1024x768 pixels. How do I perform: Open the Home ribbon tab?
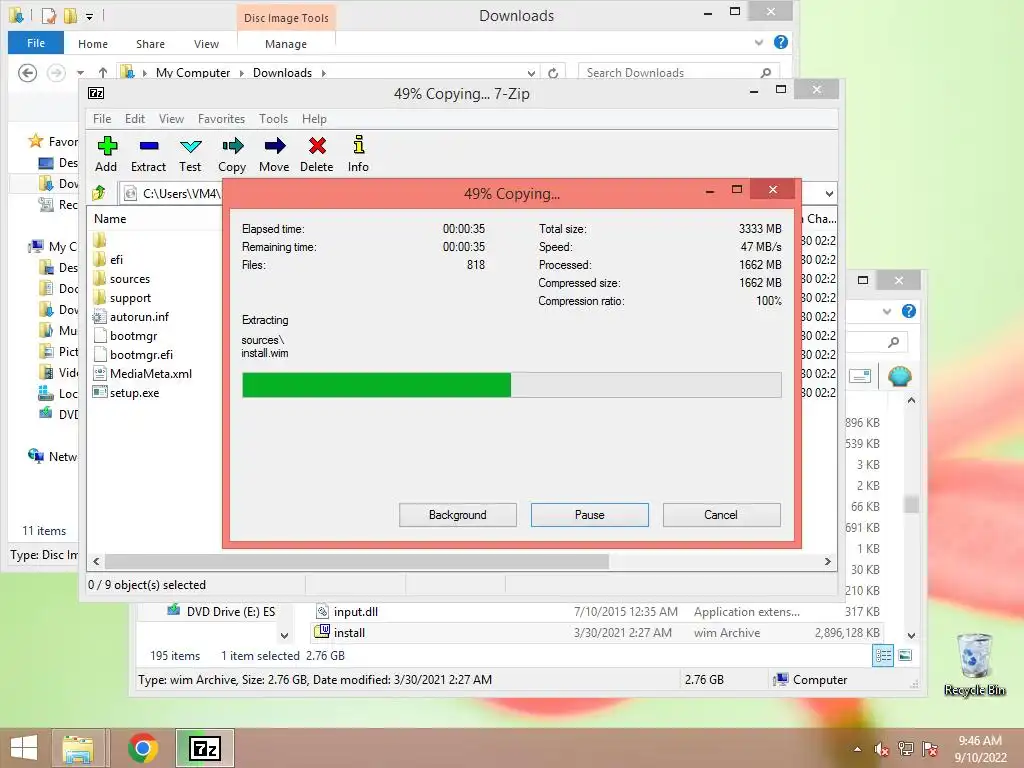click(93, 44)
